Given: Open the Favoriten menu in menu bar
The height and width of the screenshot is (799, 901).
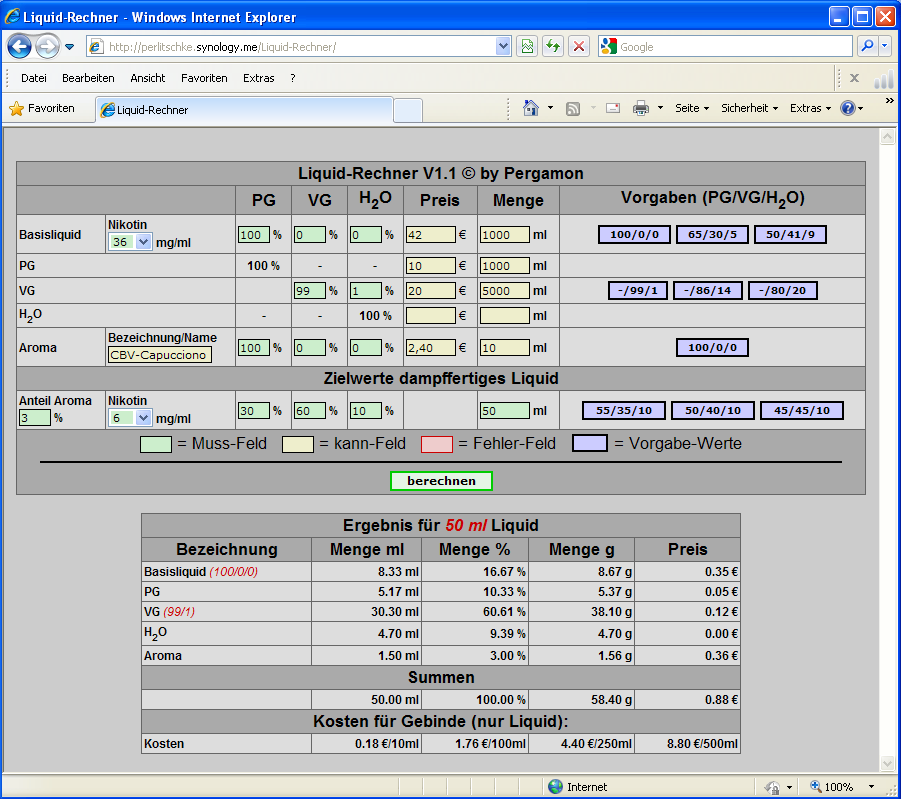Looking at the screenshot, I should pyautogui.click(x=204, y=78).
